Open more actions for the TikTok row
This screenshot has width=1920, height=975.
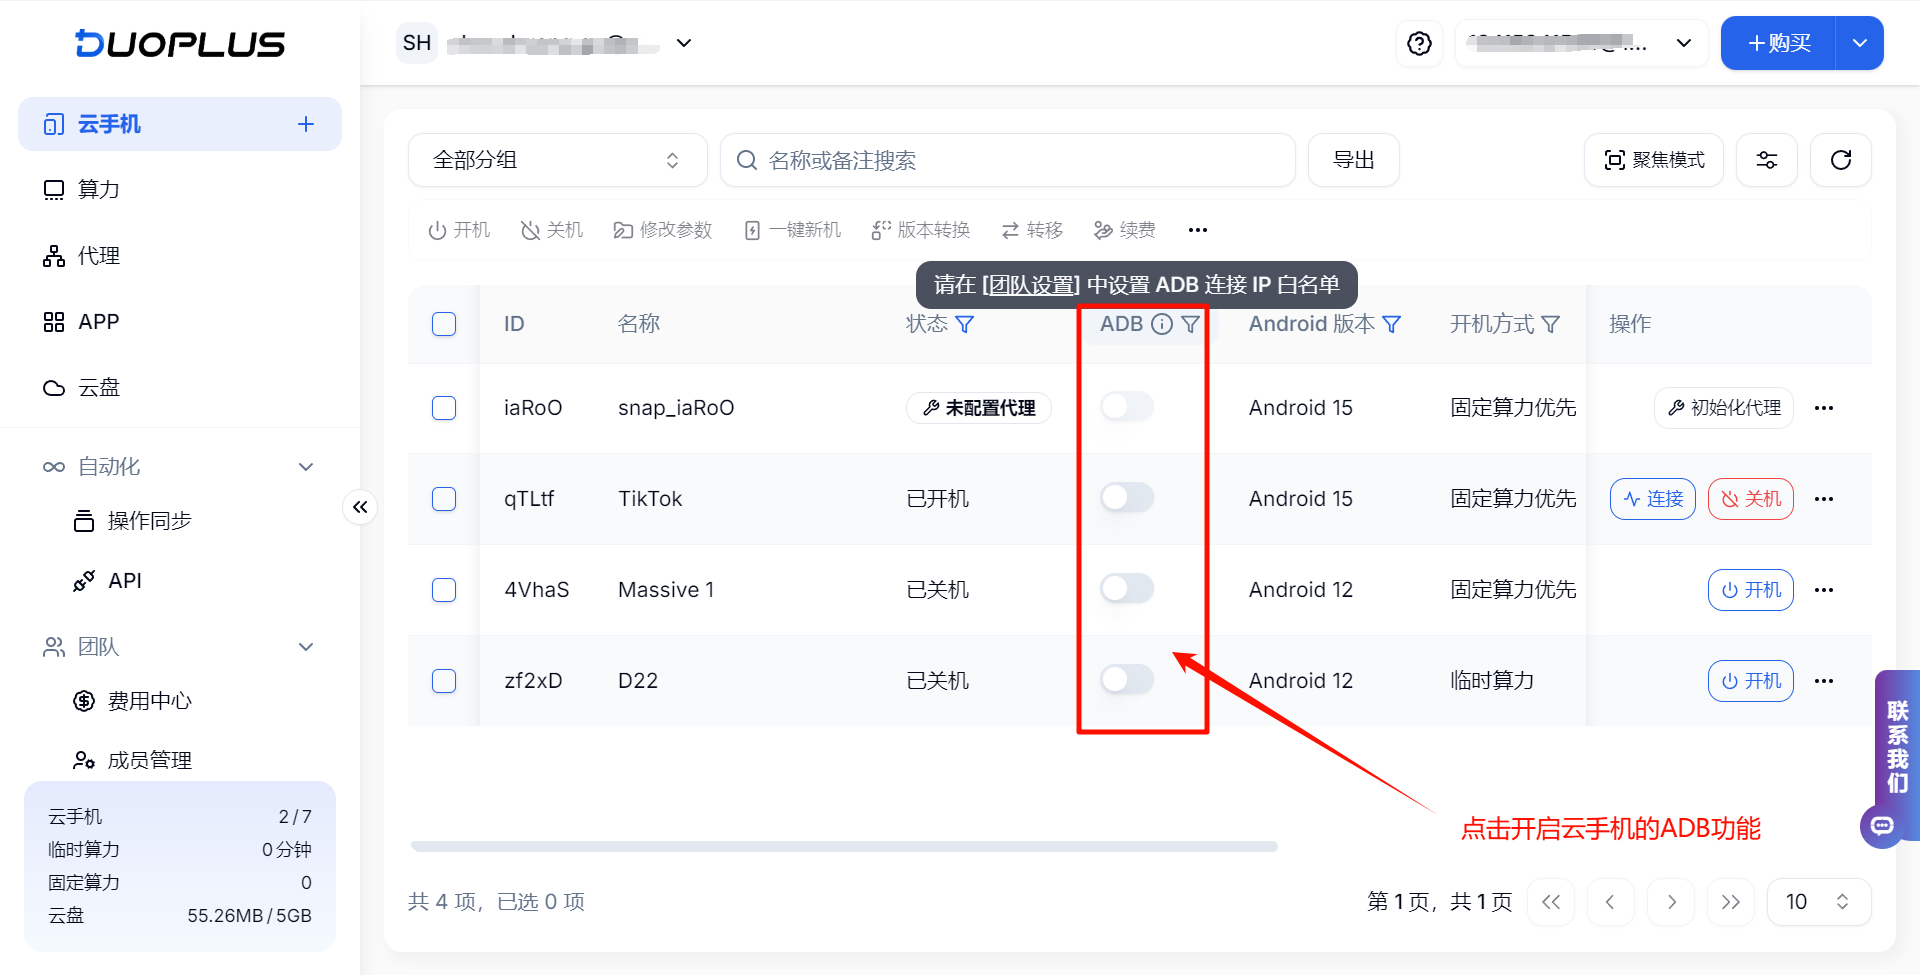pyautogui.click(x=1824, y=499)
